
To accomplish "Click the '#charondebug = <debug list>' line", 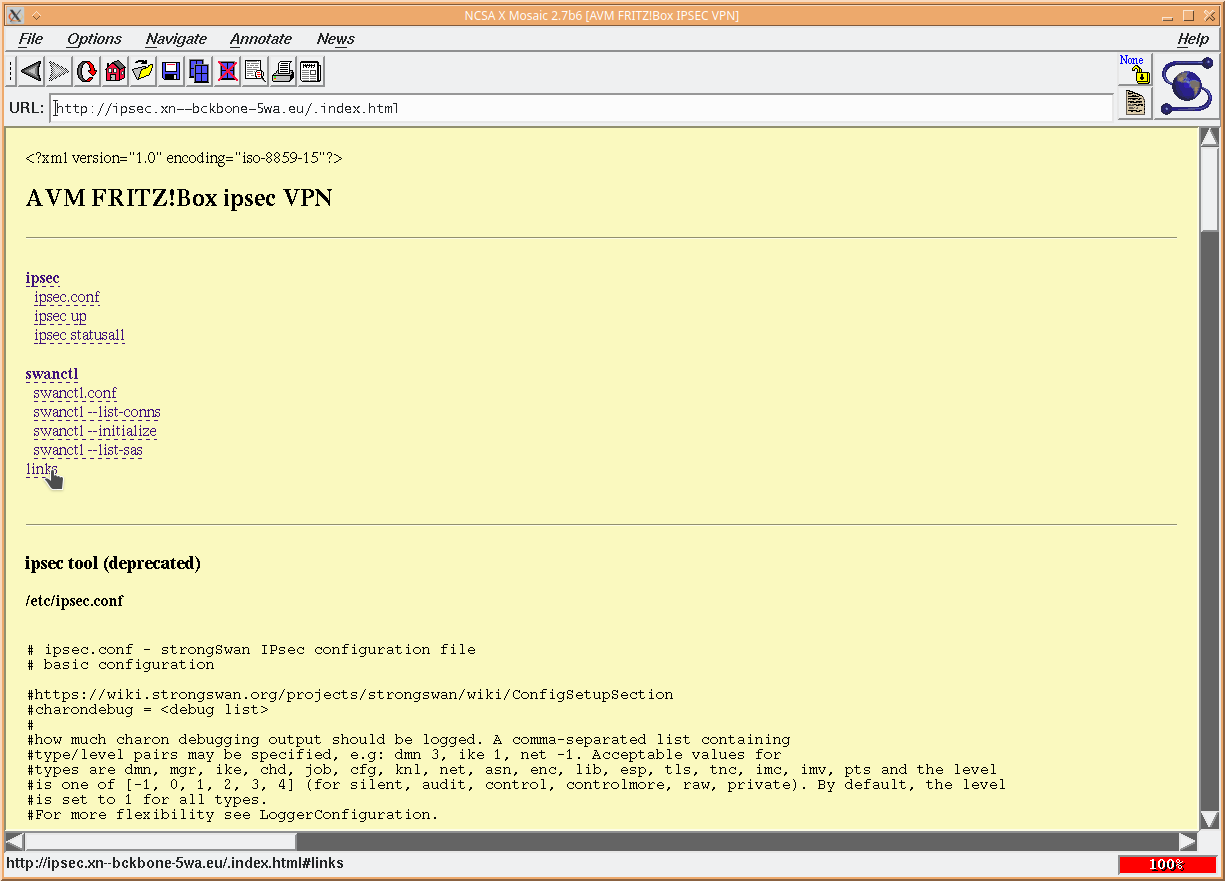I will pyautogui.click(x=148, y=709).
